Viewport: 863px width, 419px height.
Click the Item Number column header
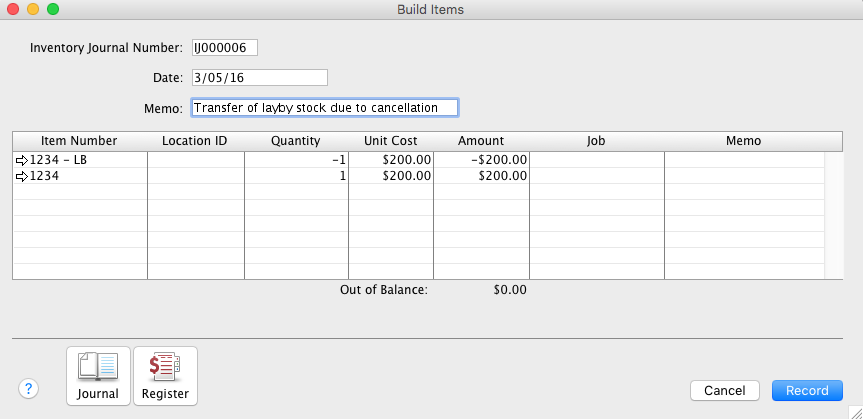point(79,141)
